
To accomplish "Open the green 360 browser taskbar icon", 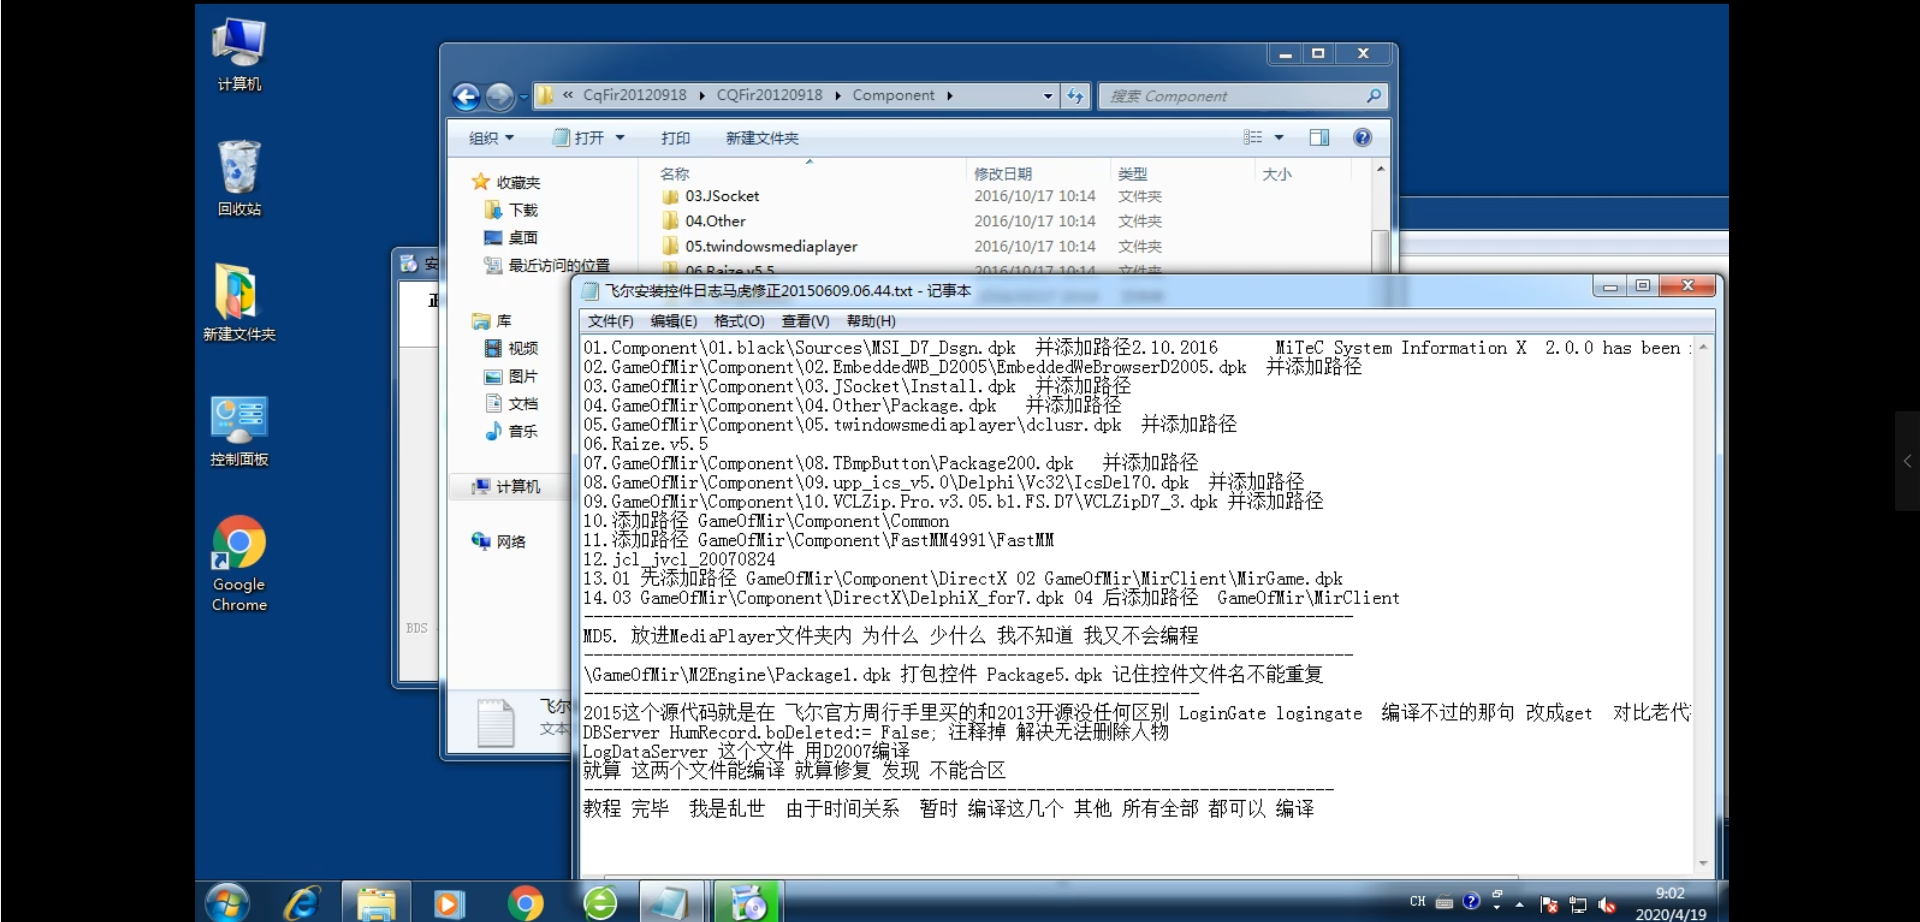I will 600,903.
